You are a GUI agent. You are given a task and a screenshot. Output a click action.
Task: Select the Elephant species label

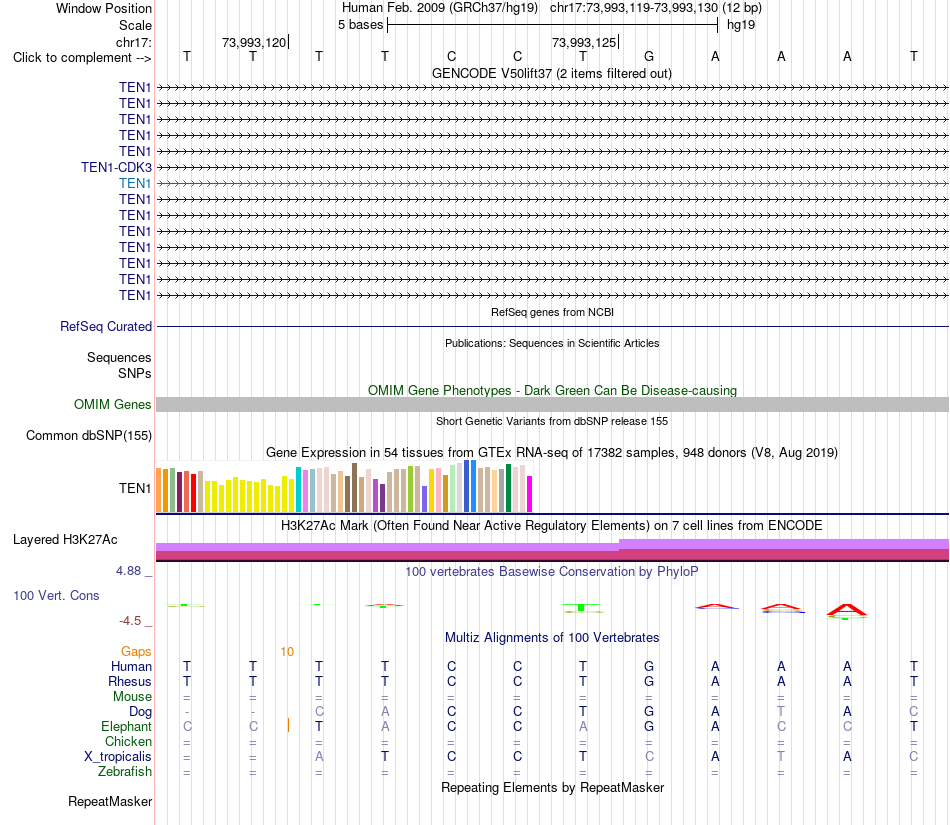click(126, 726)
